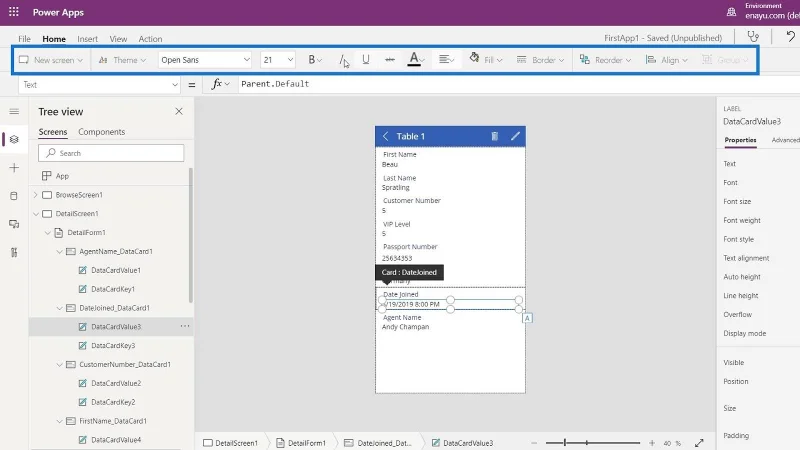Select DataCardKey1 in tree view
The image size is (800, 450).
click(x=113, y=289)
